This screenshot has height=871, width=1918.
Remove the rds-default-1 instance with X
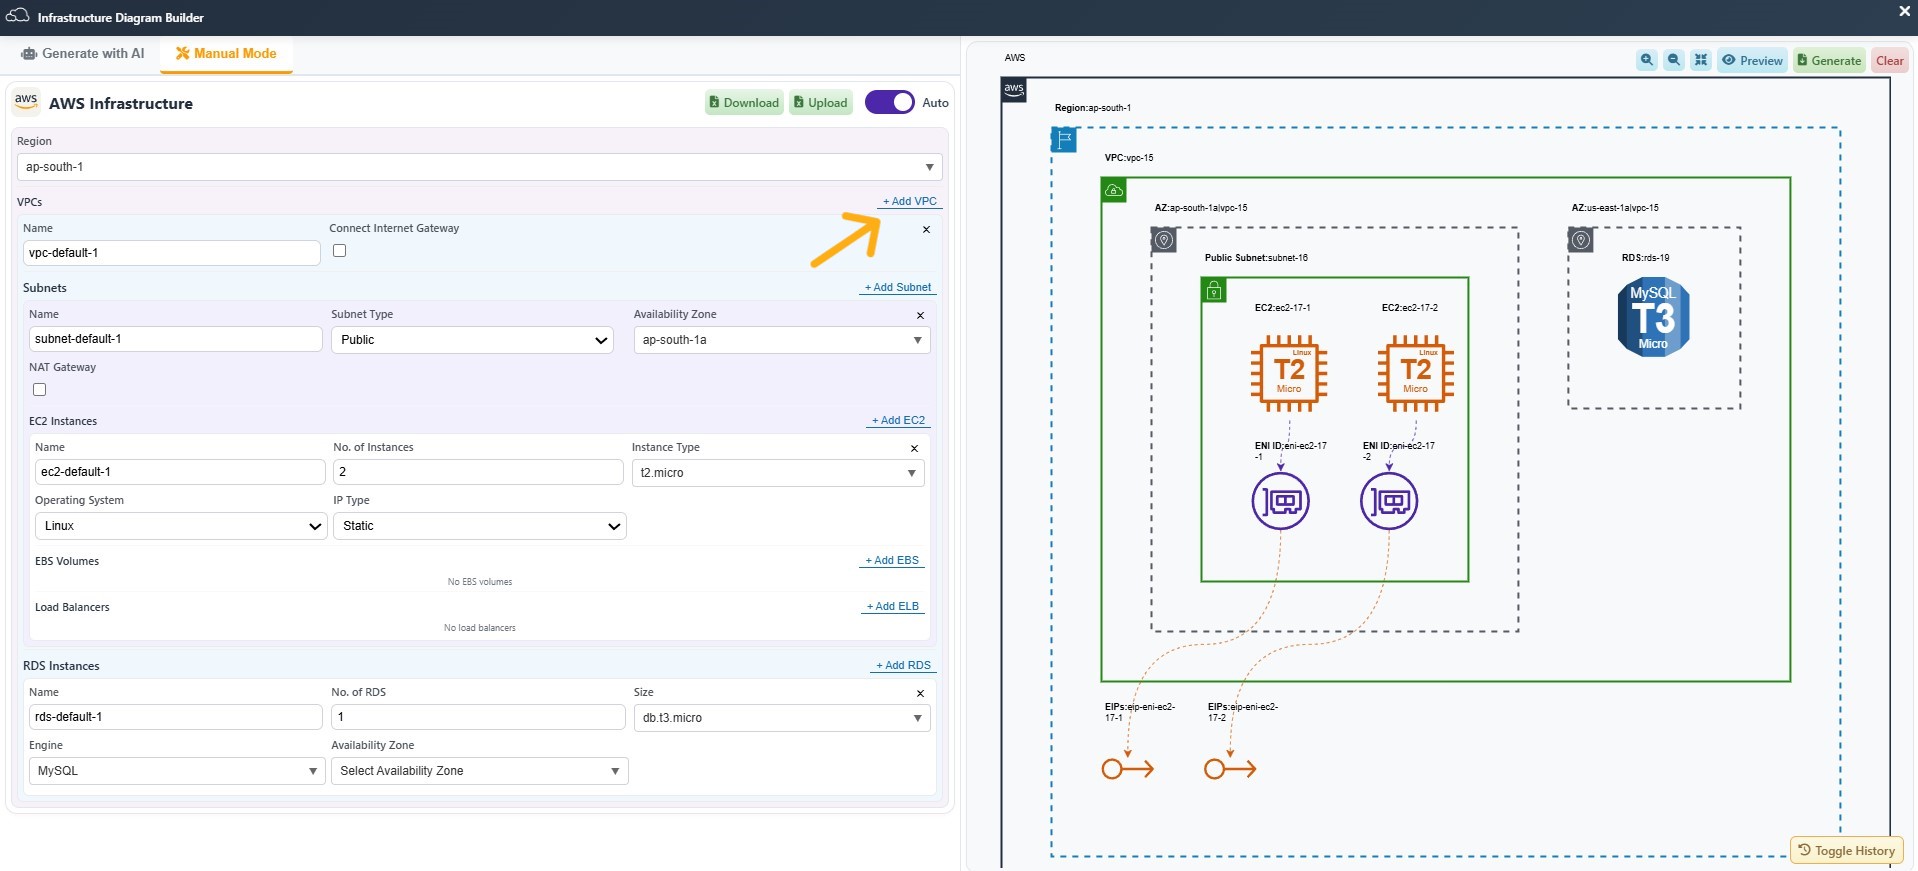pos(920,694)
